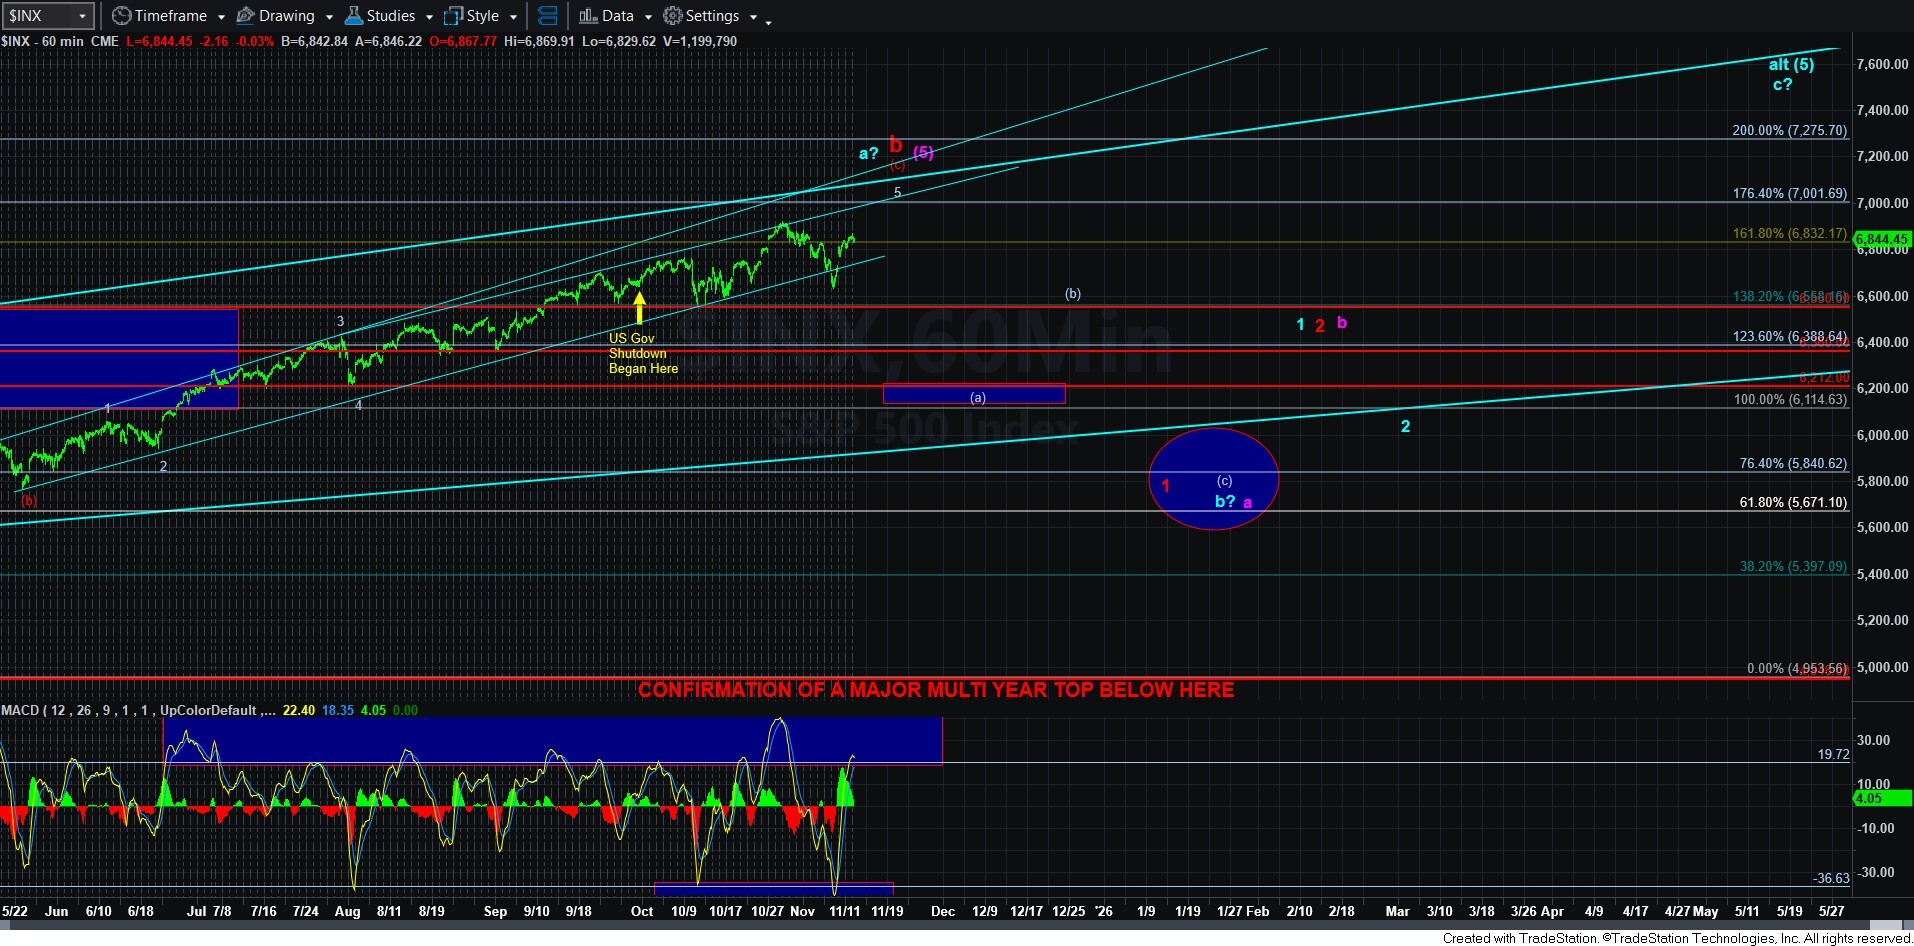Expand the Settings dropdown arrow
The width and height of the screenshot is (1914, 946).
coord(753,17)
